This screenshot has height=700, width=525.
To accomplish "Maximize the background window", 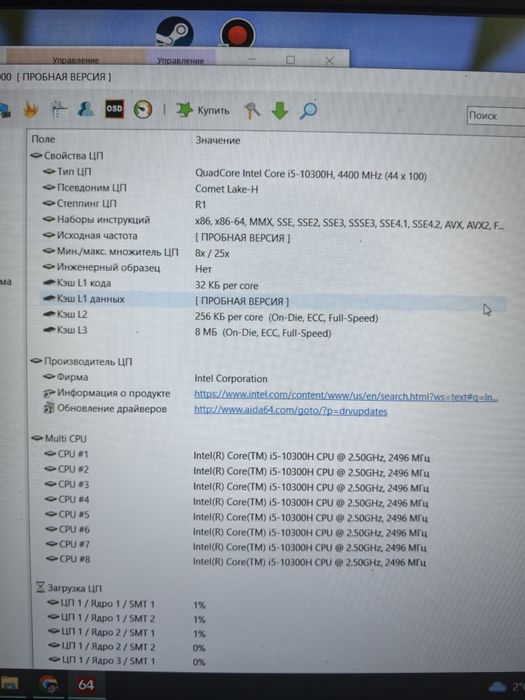I will coord(291,60).
